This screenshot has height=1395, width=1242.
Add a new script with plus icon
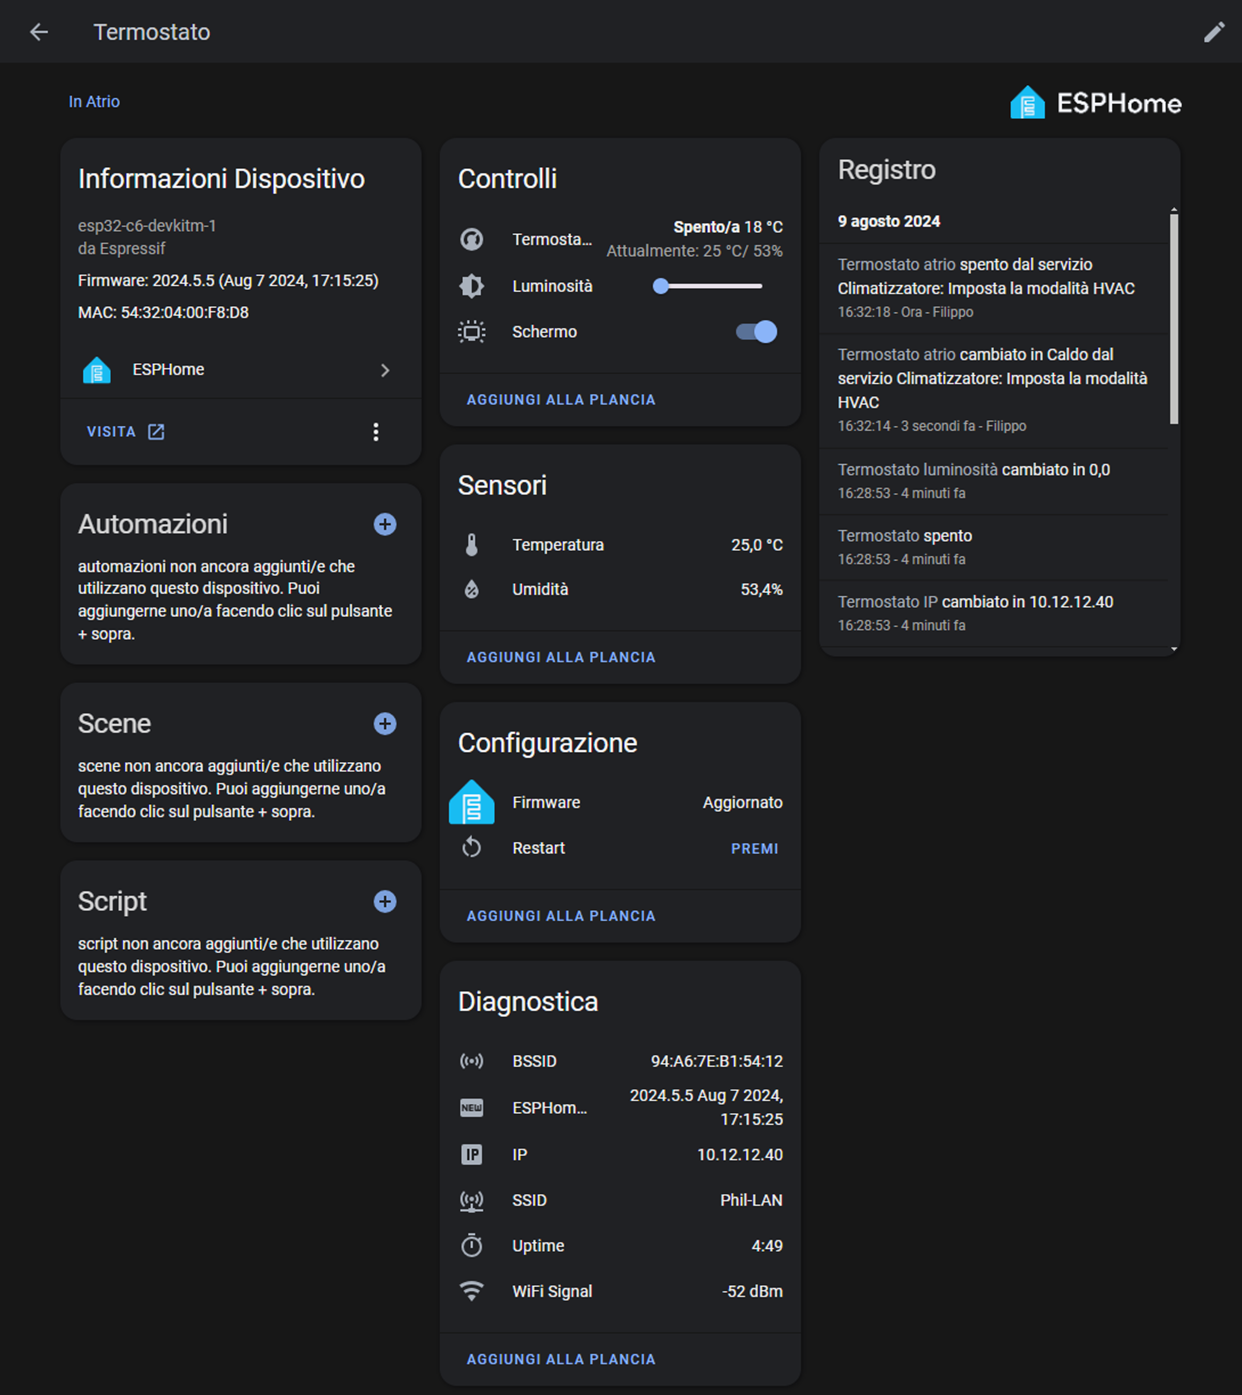click(385, 901)
